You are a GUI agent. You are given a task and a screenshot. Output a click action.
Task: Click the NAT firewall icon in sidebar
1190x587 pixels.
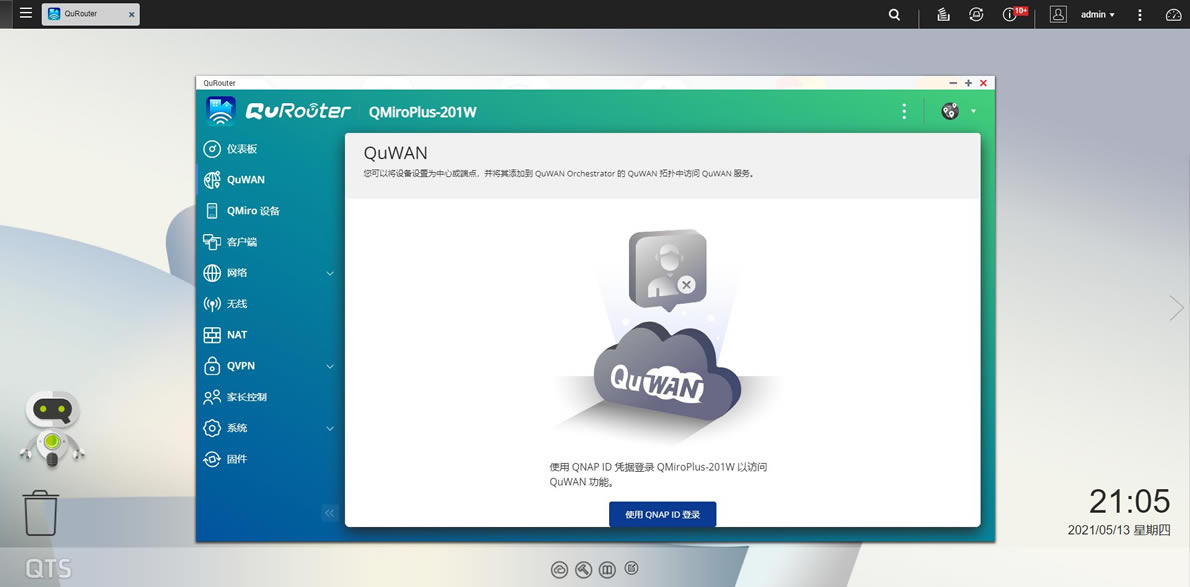(212, 335)
